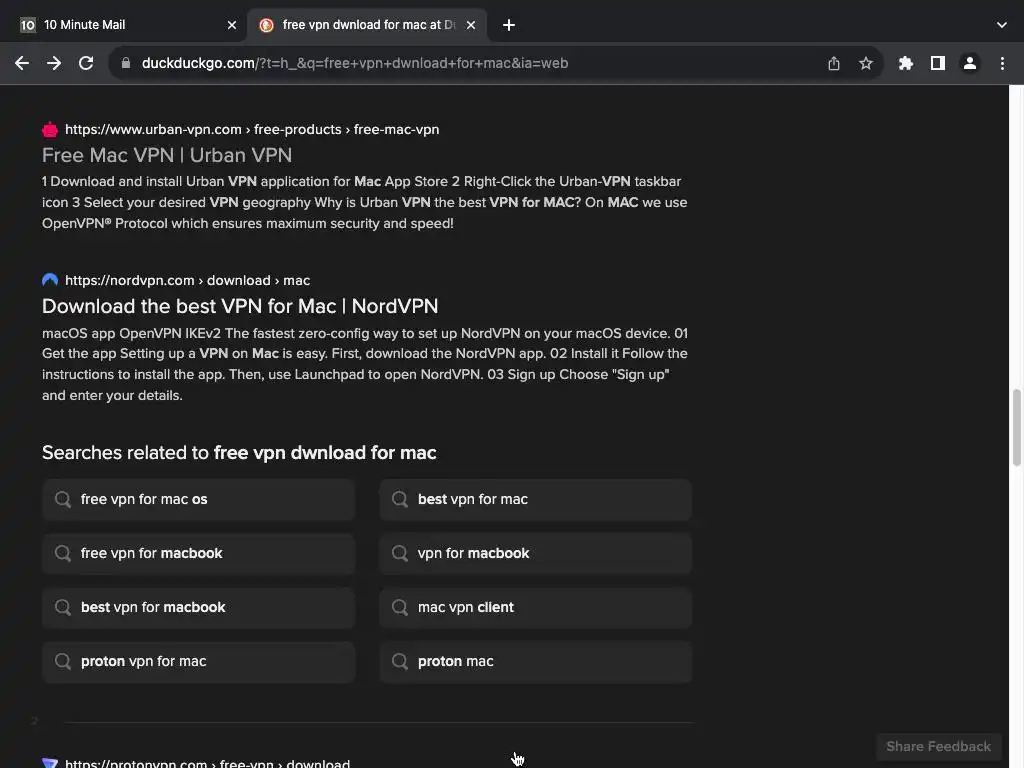Search related: best vpn for macbook
Screen dimensions: 1024x768
tap(199, 607)
